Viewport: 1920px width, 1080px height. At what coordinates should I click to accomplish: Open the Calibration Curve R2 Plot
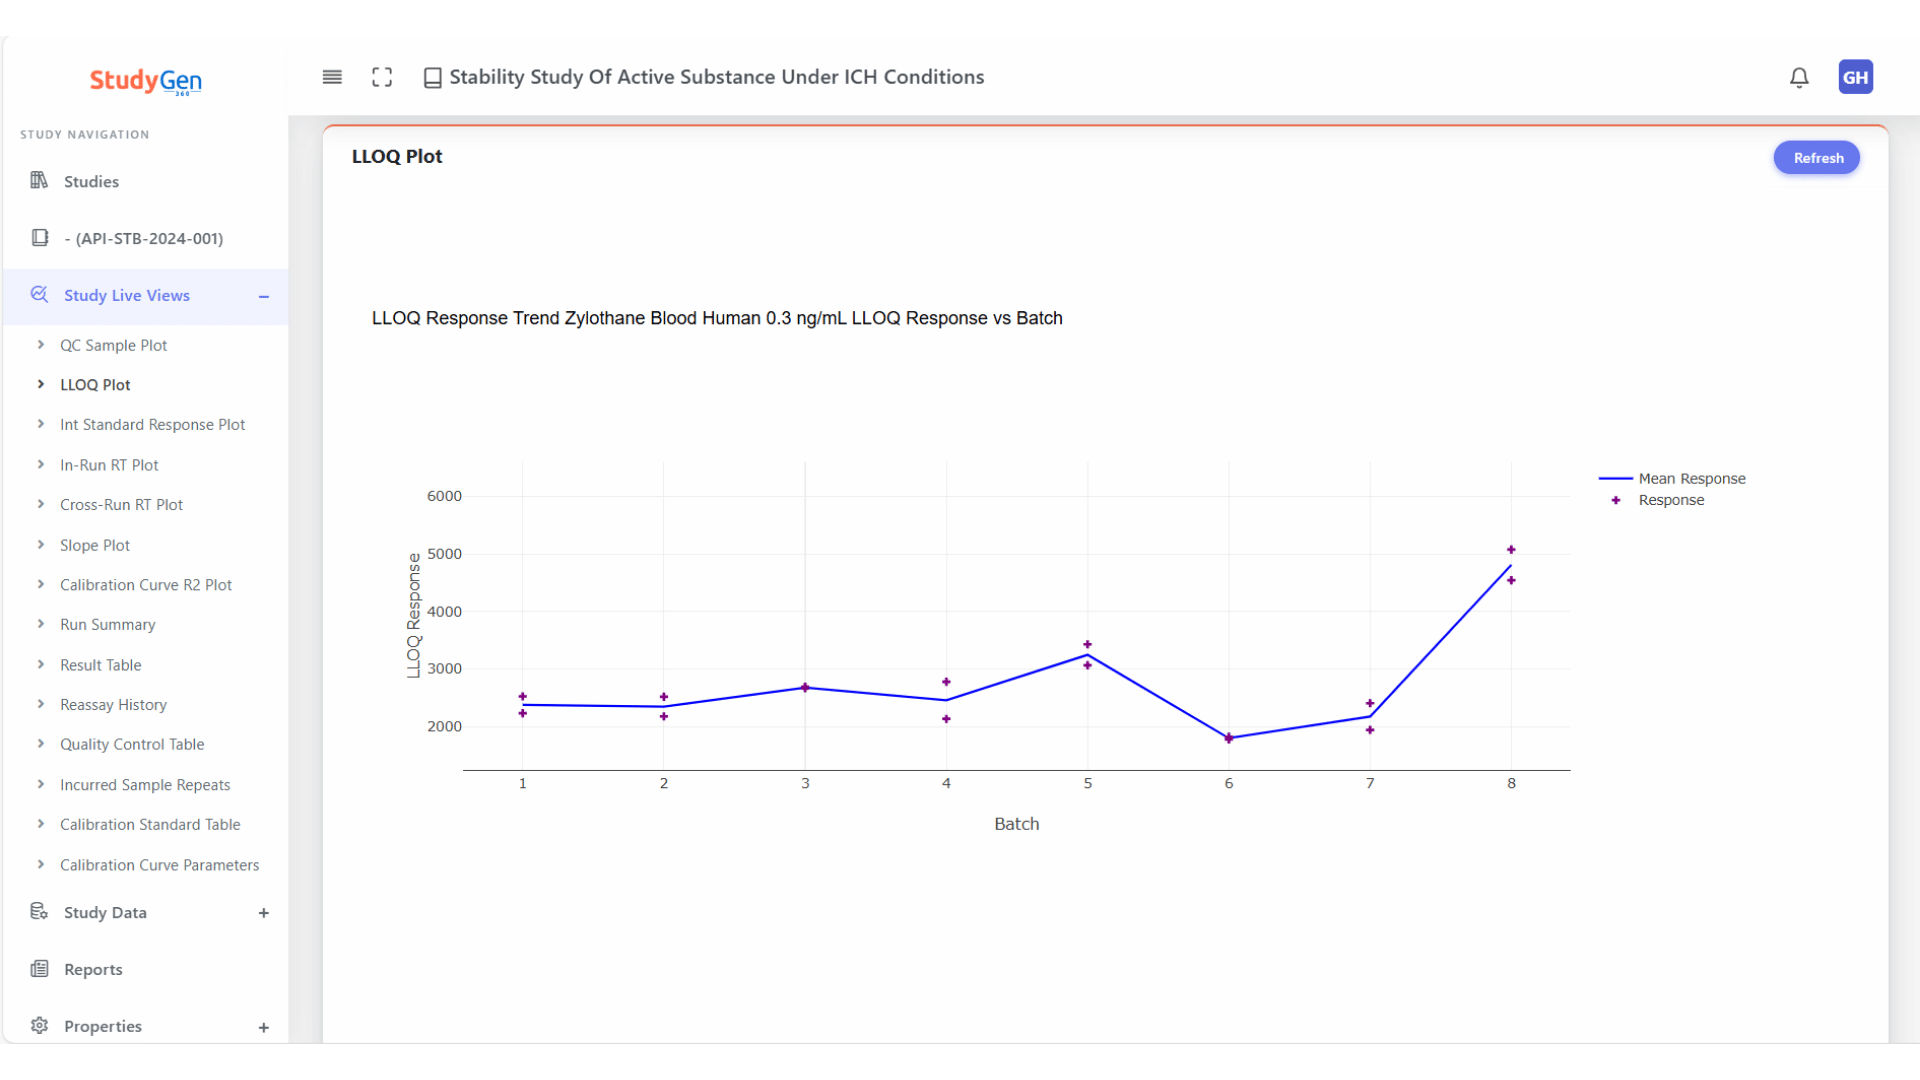tap(145, 585)
